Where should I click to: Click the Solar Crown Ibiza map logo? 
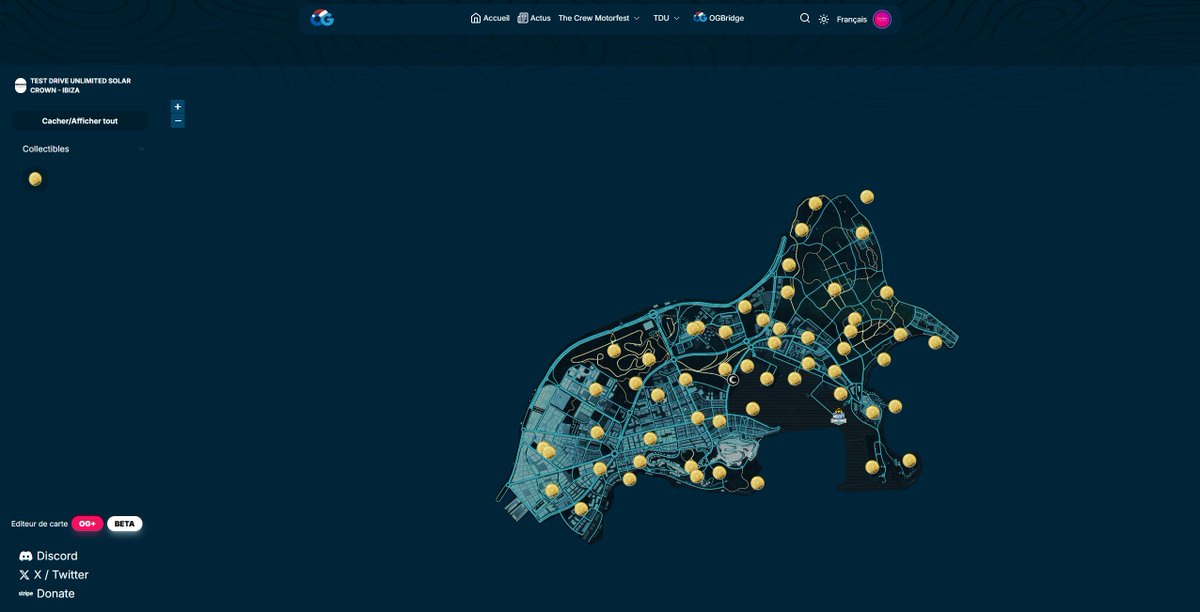pyautogui.click(x=20, y=85)
